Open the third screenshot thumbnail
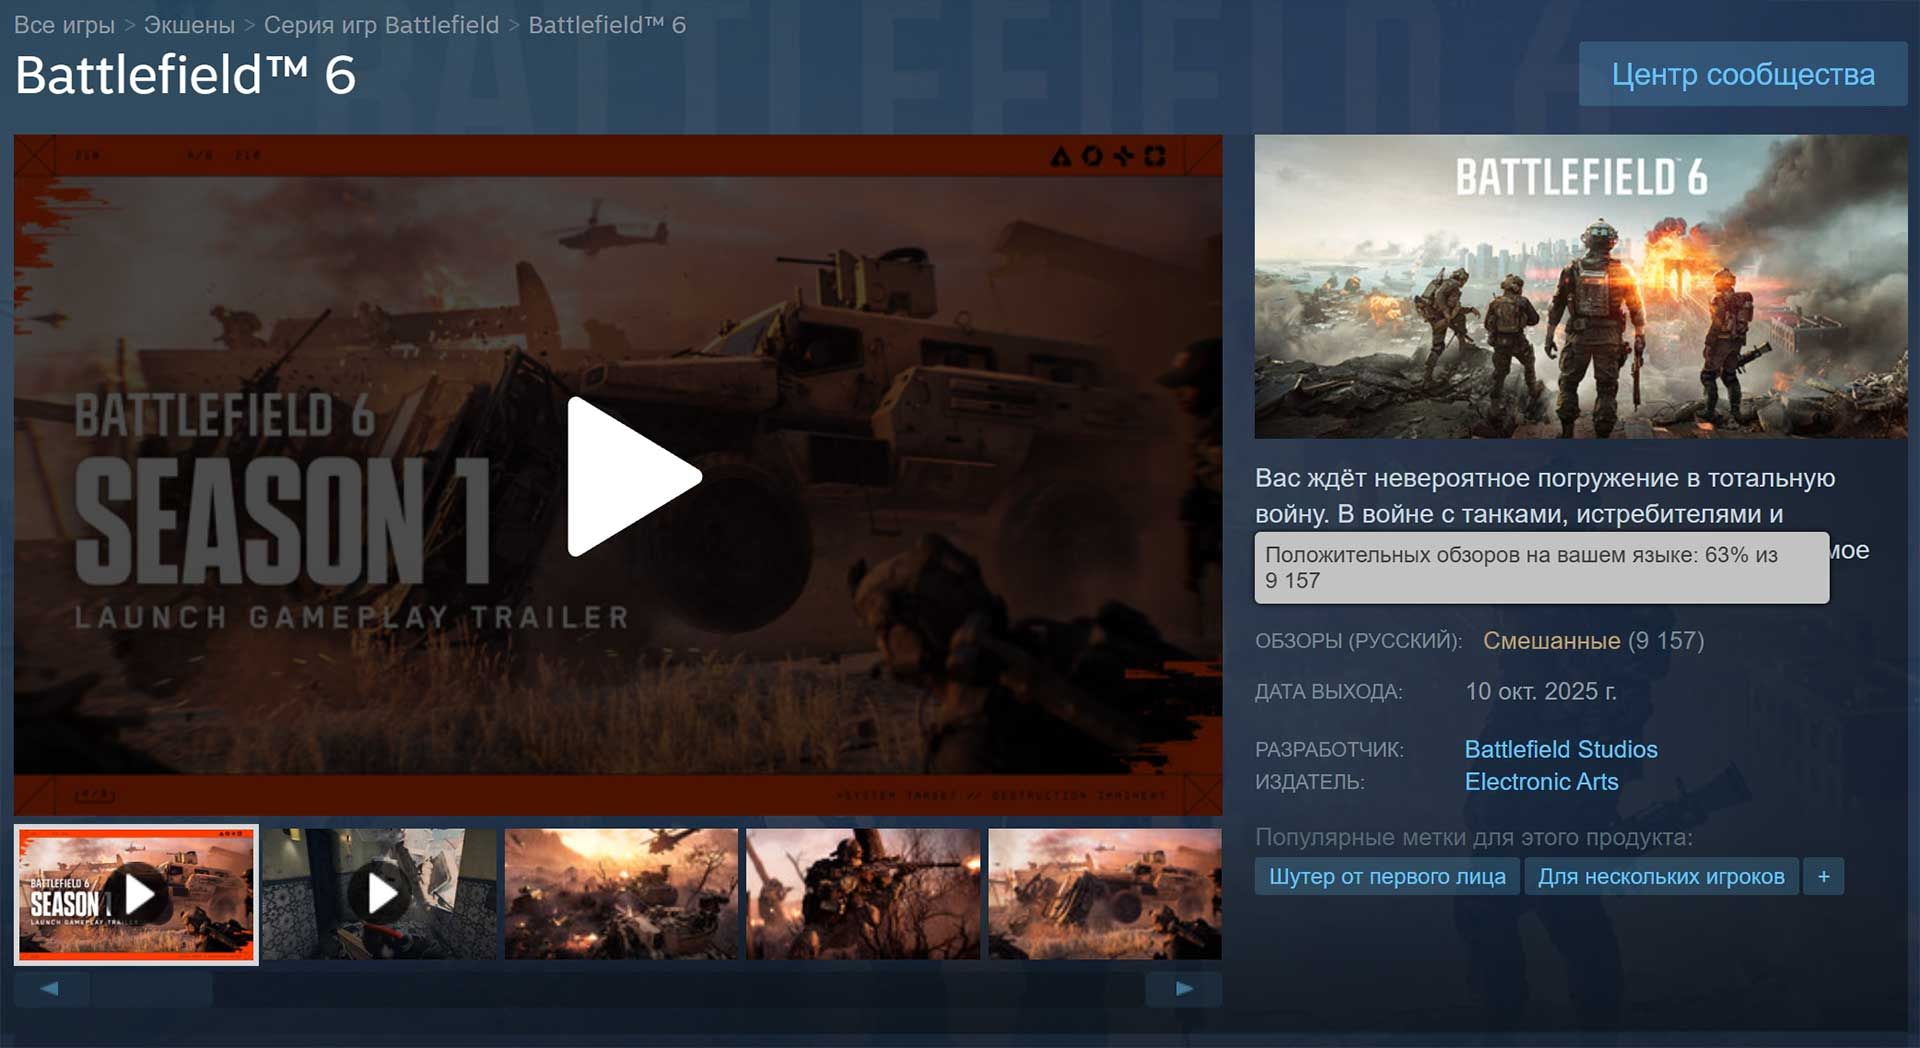The width and height of the screenshot is (1920, 1048). click(620, 895)
